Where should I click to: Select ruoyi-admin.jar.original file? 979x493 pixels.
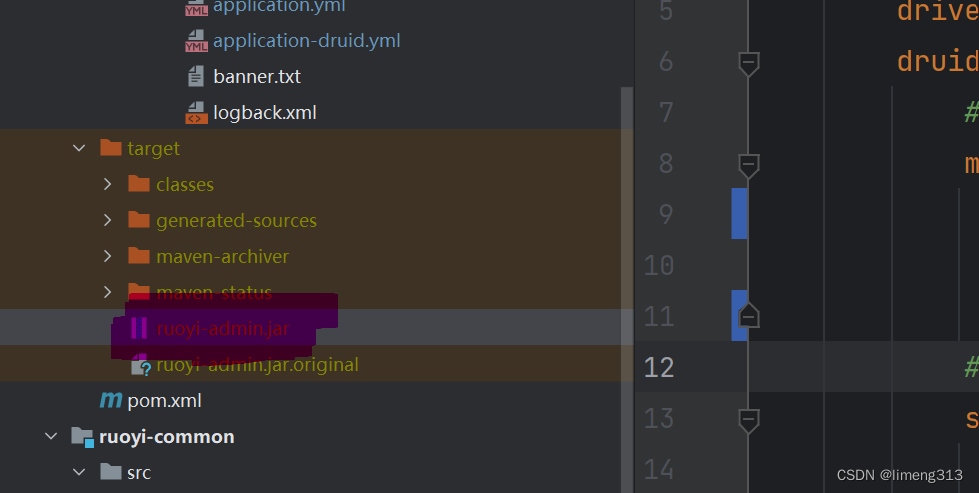click(x=257, y=365)
